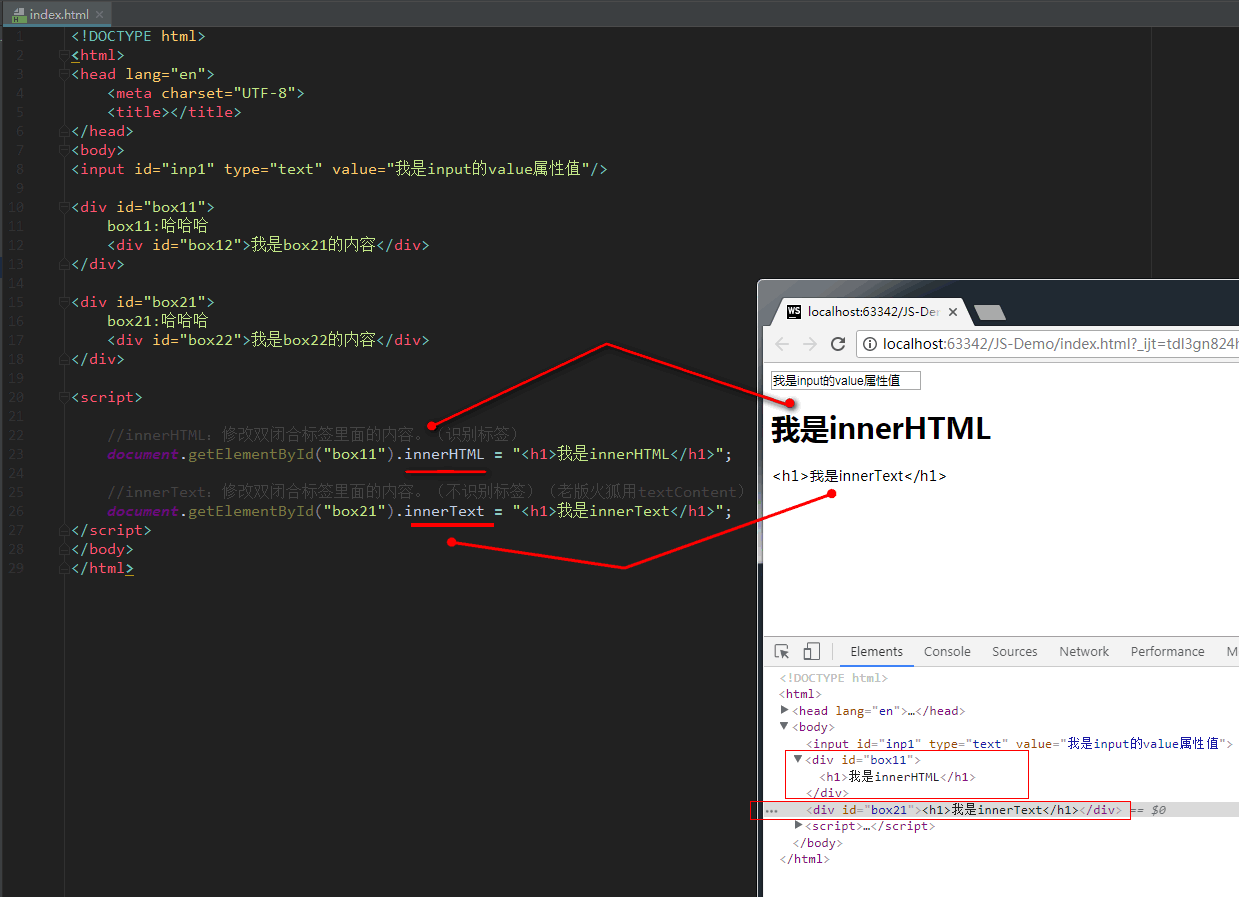Click line number 1 in editor gutter
1239x897 pixels.
(x=20, y=36)
